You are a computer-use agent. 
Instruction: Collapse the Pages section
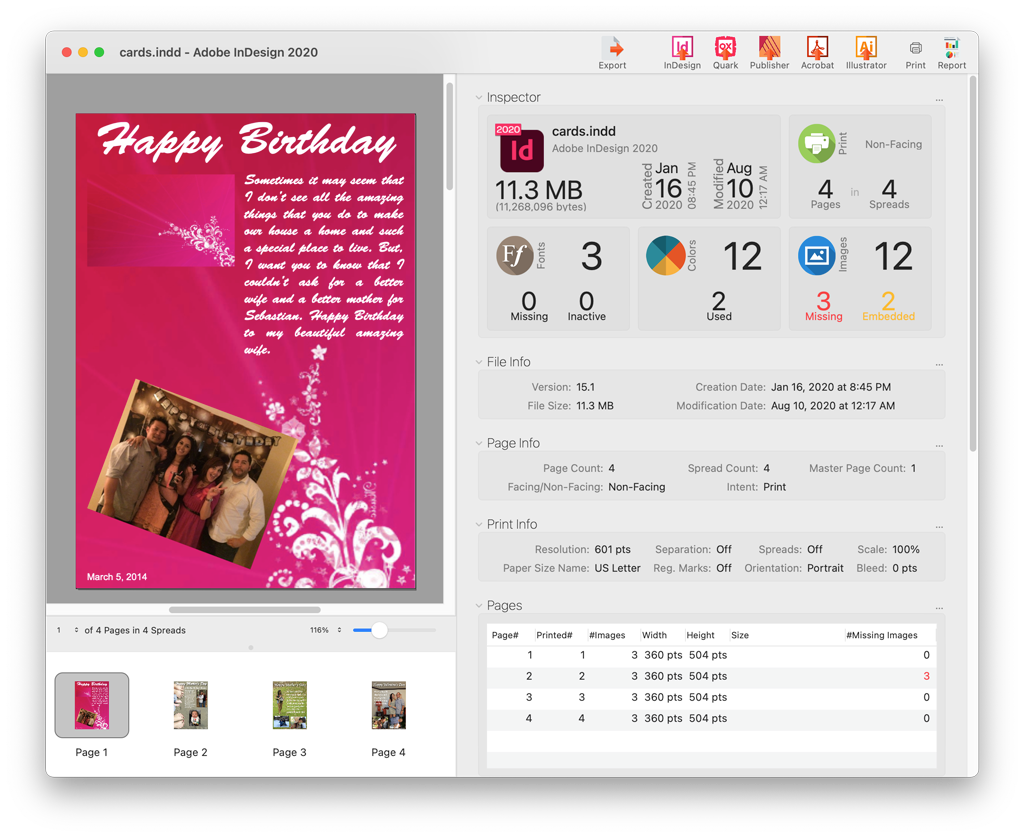click(x=479, y=606)
